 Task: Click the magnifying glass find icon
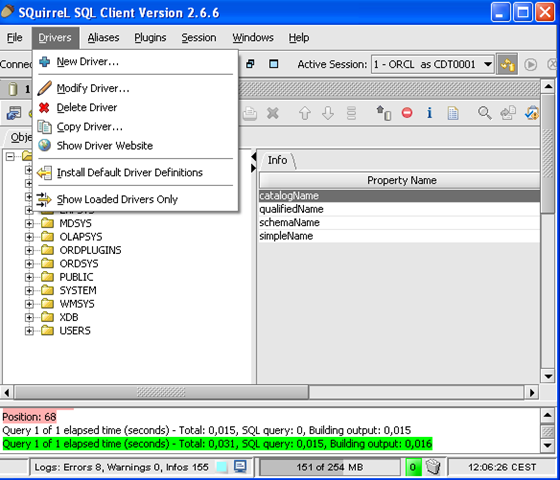[x=484, y=113]
